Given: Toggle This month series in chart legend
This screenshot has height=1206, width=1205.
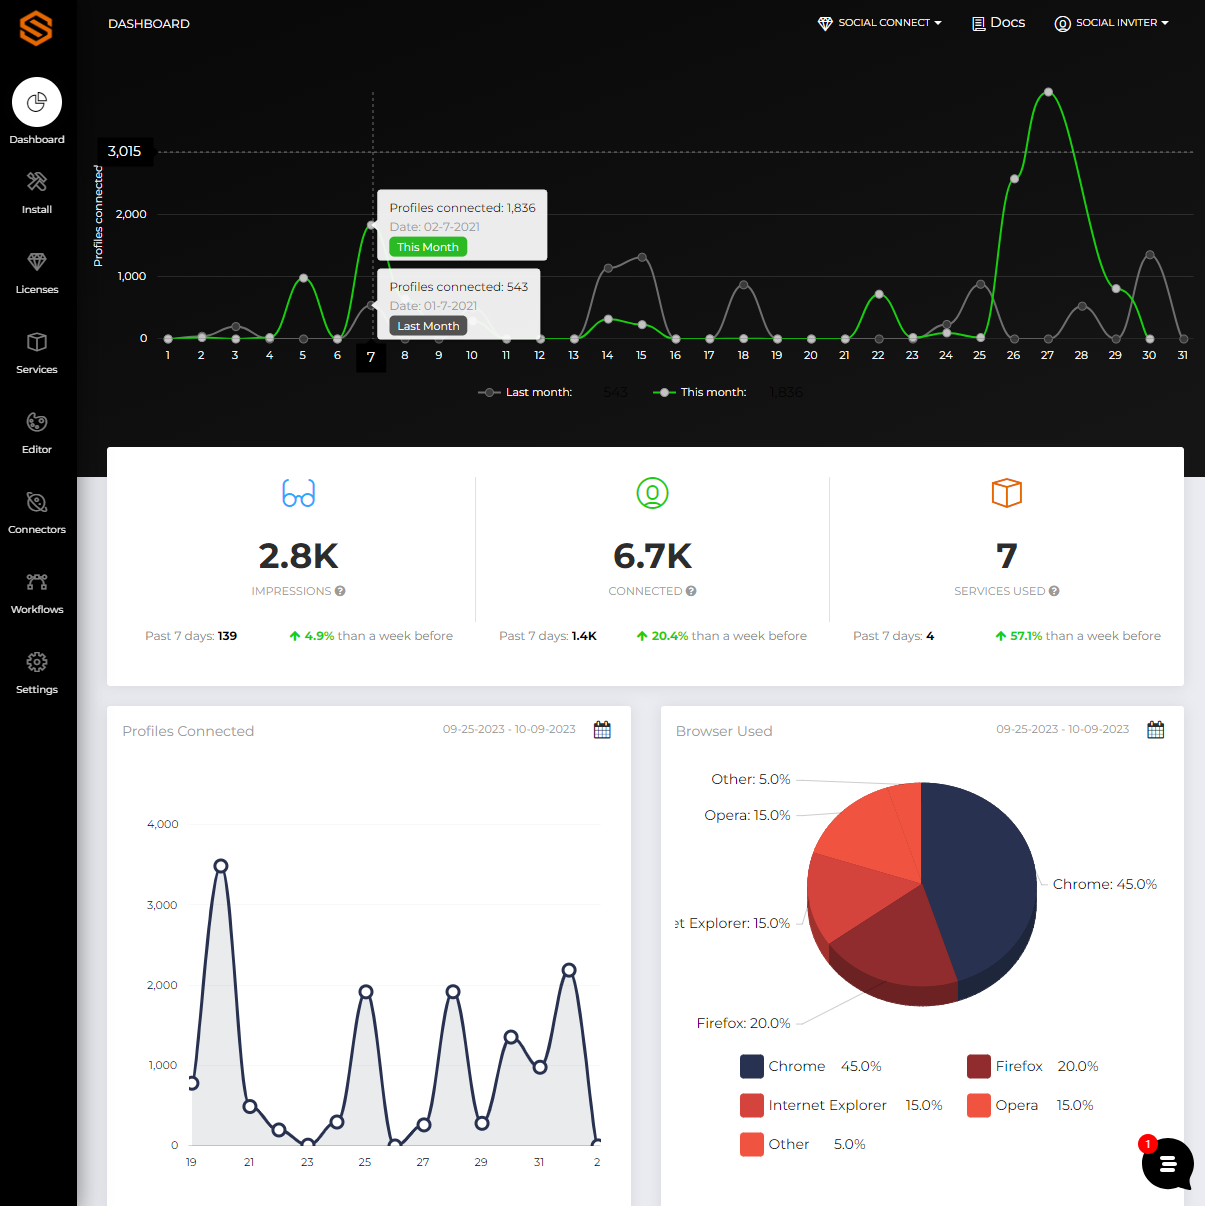Looking at the screenshot, I should point(700,392).
